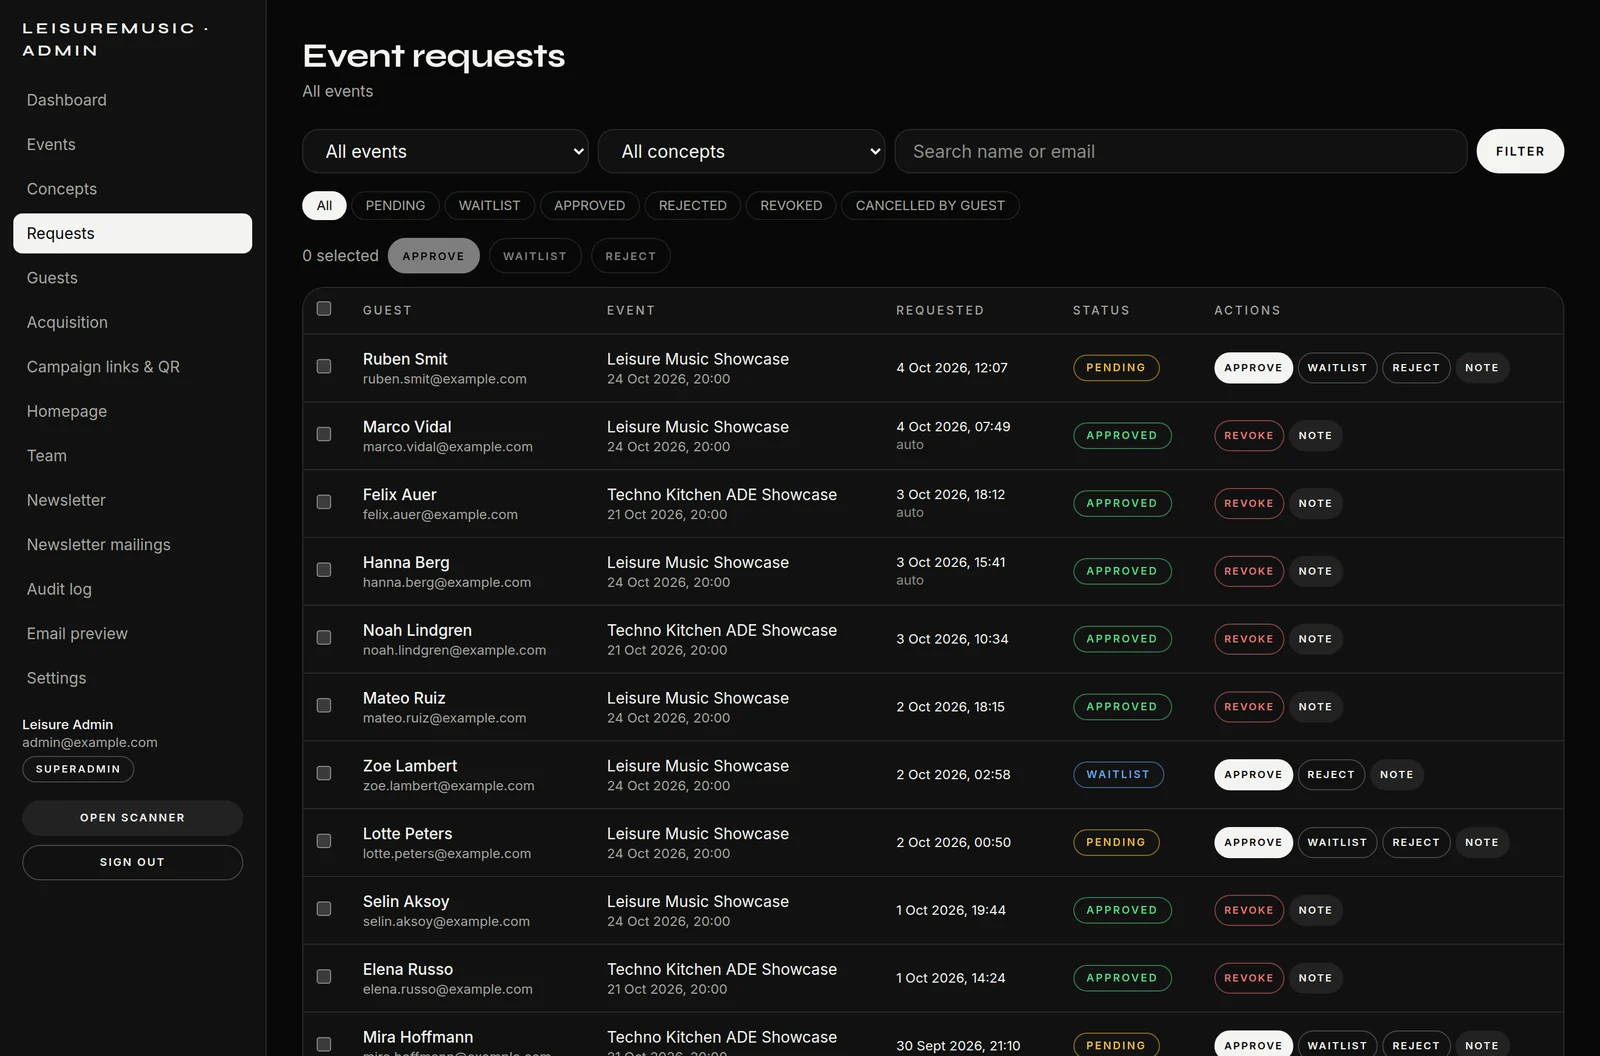The height and width of the screenshot is (1056, 1600).
Task: Reject Ruben Smit's request
Action: coord(1416,368)
